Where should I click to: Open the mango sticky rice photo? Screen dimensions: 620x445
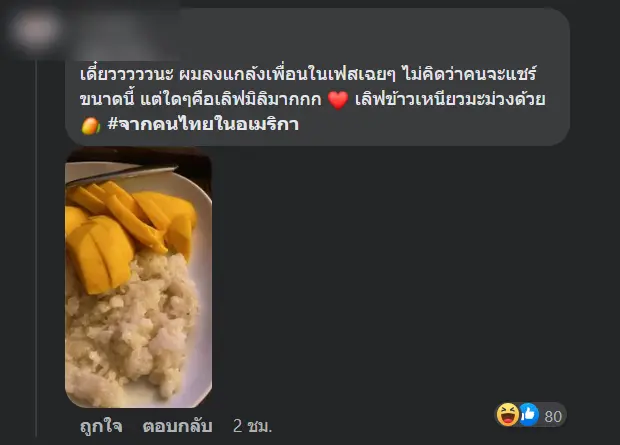(138, 278)
